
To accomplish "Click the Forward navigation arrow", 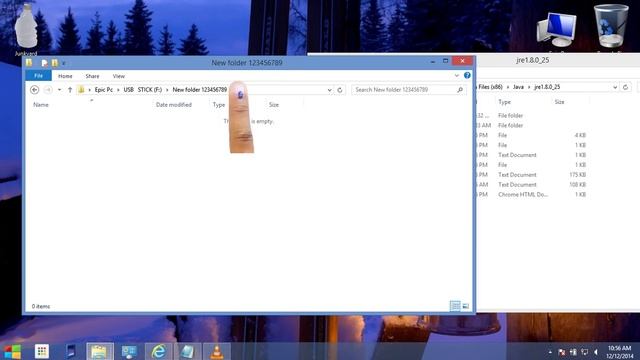I will pyautogui.click(x=48, y=90).
